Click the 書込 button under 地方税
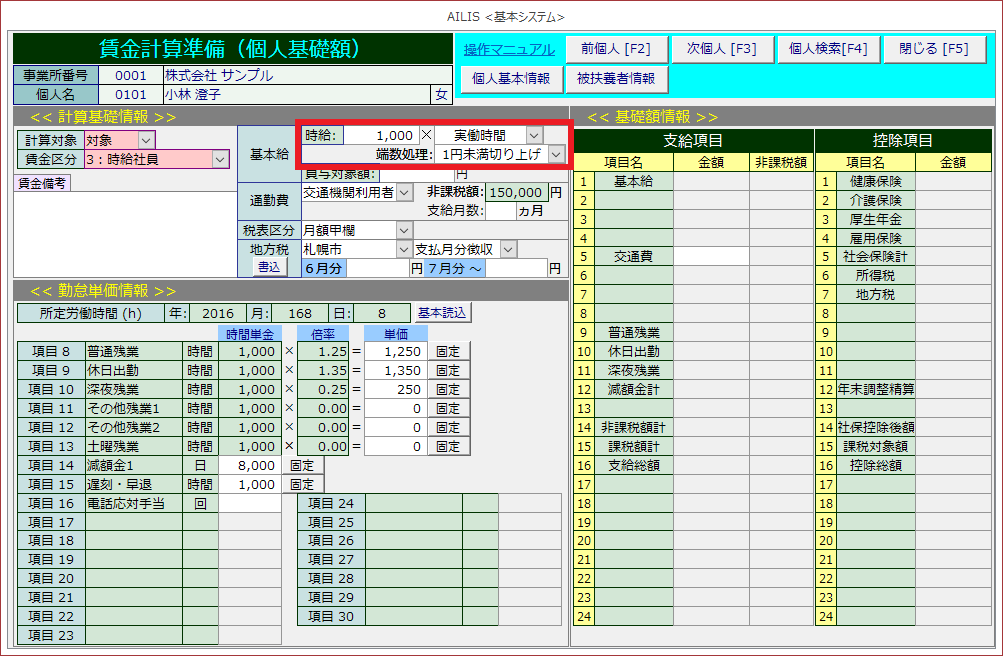Image resolution: width=1003 pixels, height=656 pixels. [270, 268]
